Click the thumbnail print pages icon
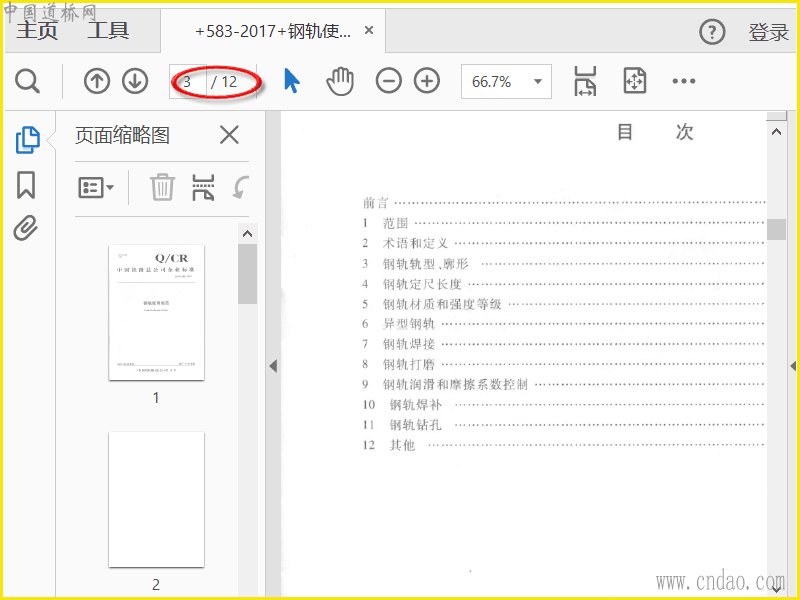This screenshot has width=800, height=600. click(203, 187)
